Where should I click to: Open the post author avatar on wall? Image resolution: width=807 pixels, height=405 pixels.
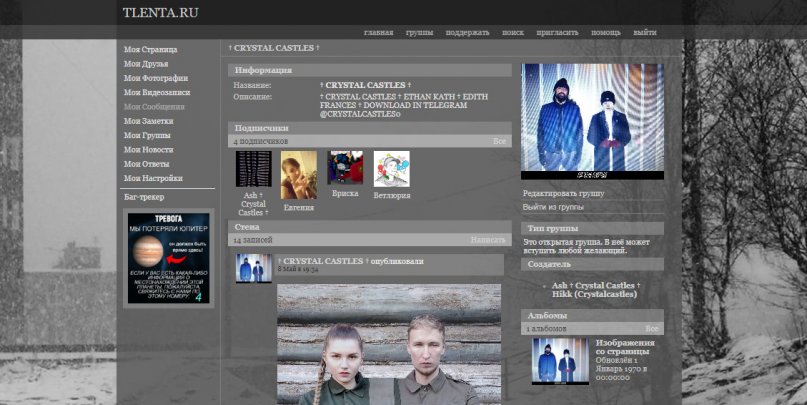[254, 268]
